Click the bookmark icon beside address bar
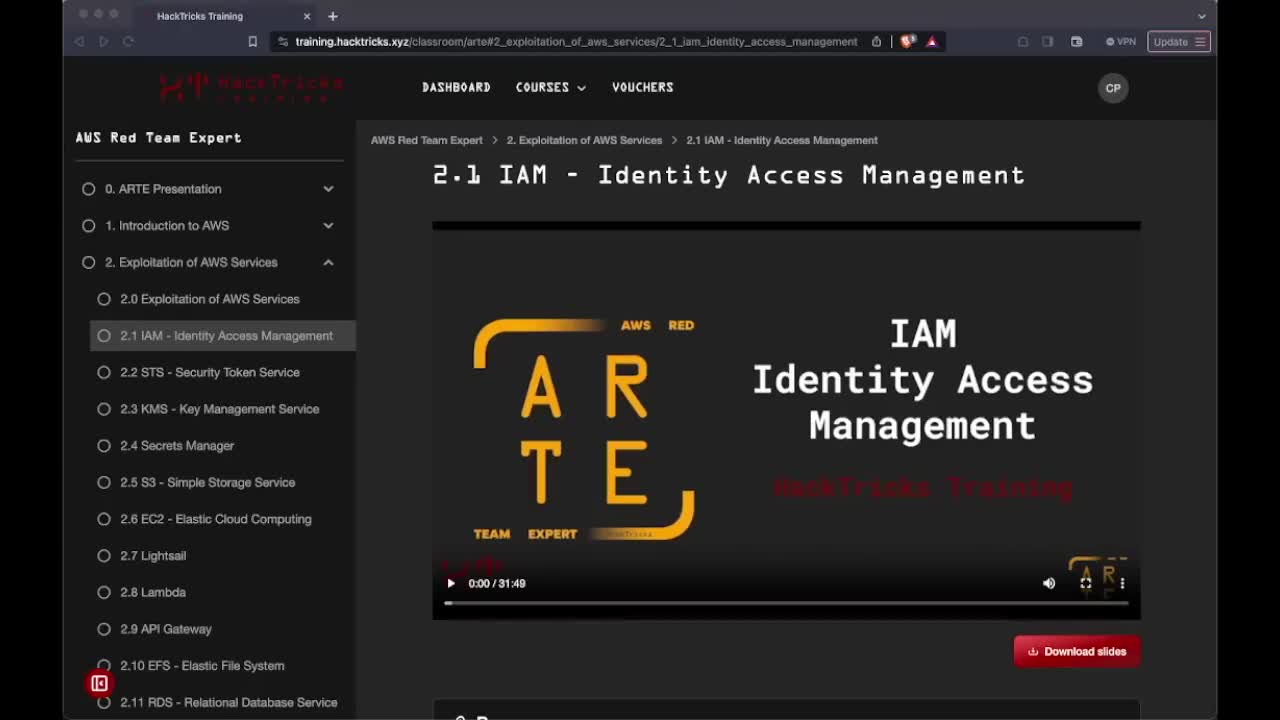This screenshot has width=1280, height=720. pyautogui.click(x=252, y=42)
